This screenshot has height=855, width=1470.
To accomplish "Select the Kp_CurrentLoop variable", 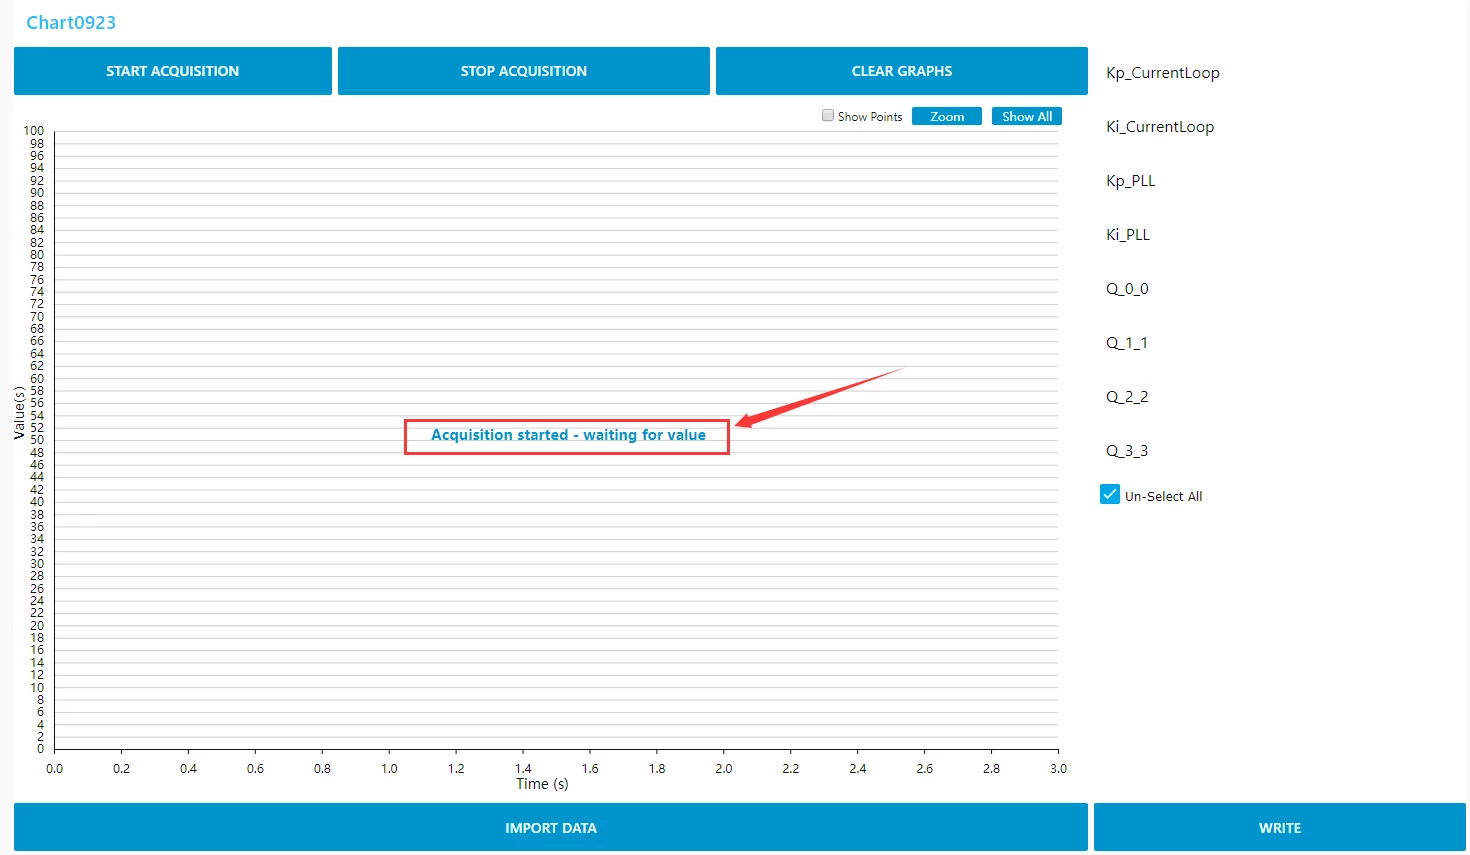I will (1162, 73).
